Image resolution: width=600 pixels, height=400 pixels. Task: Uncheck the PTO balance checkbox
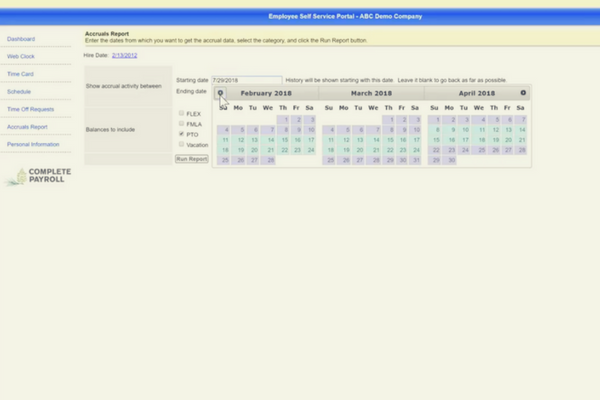[x=181, y=134]
